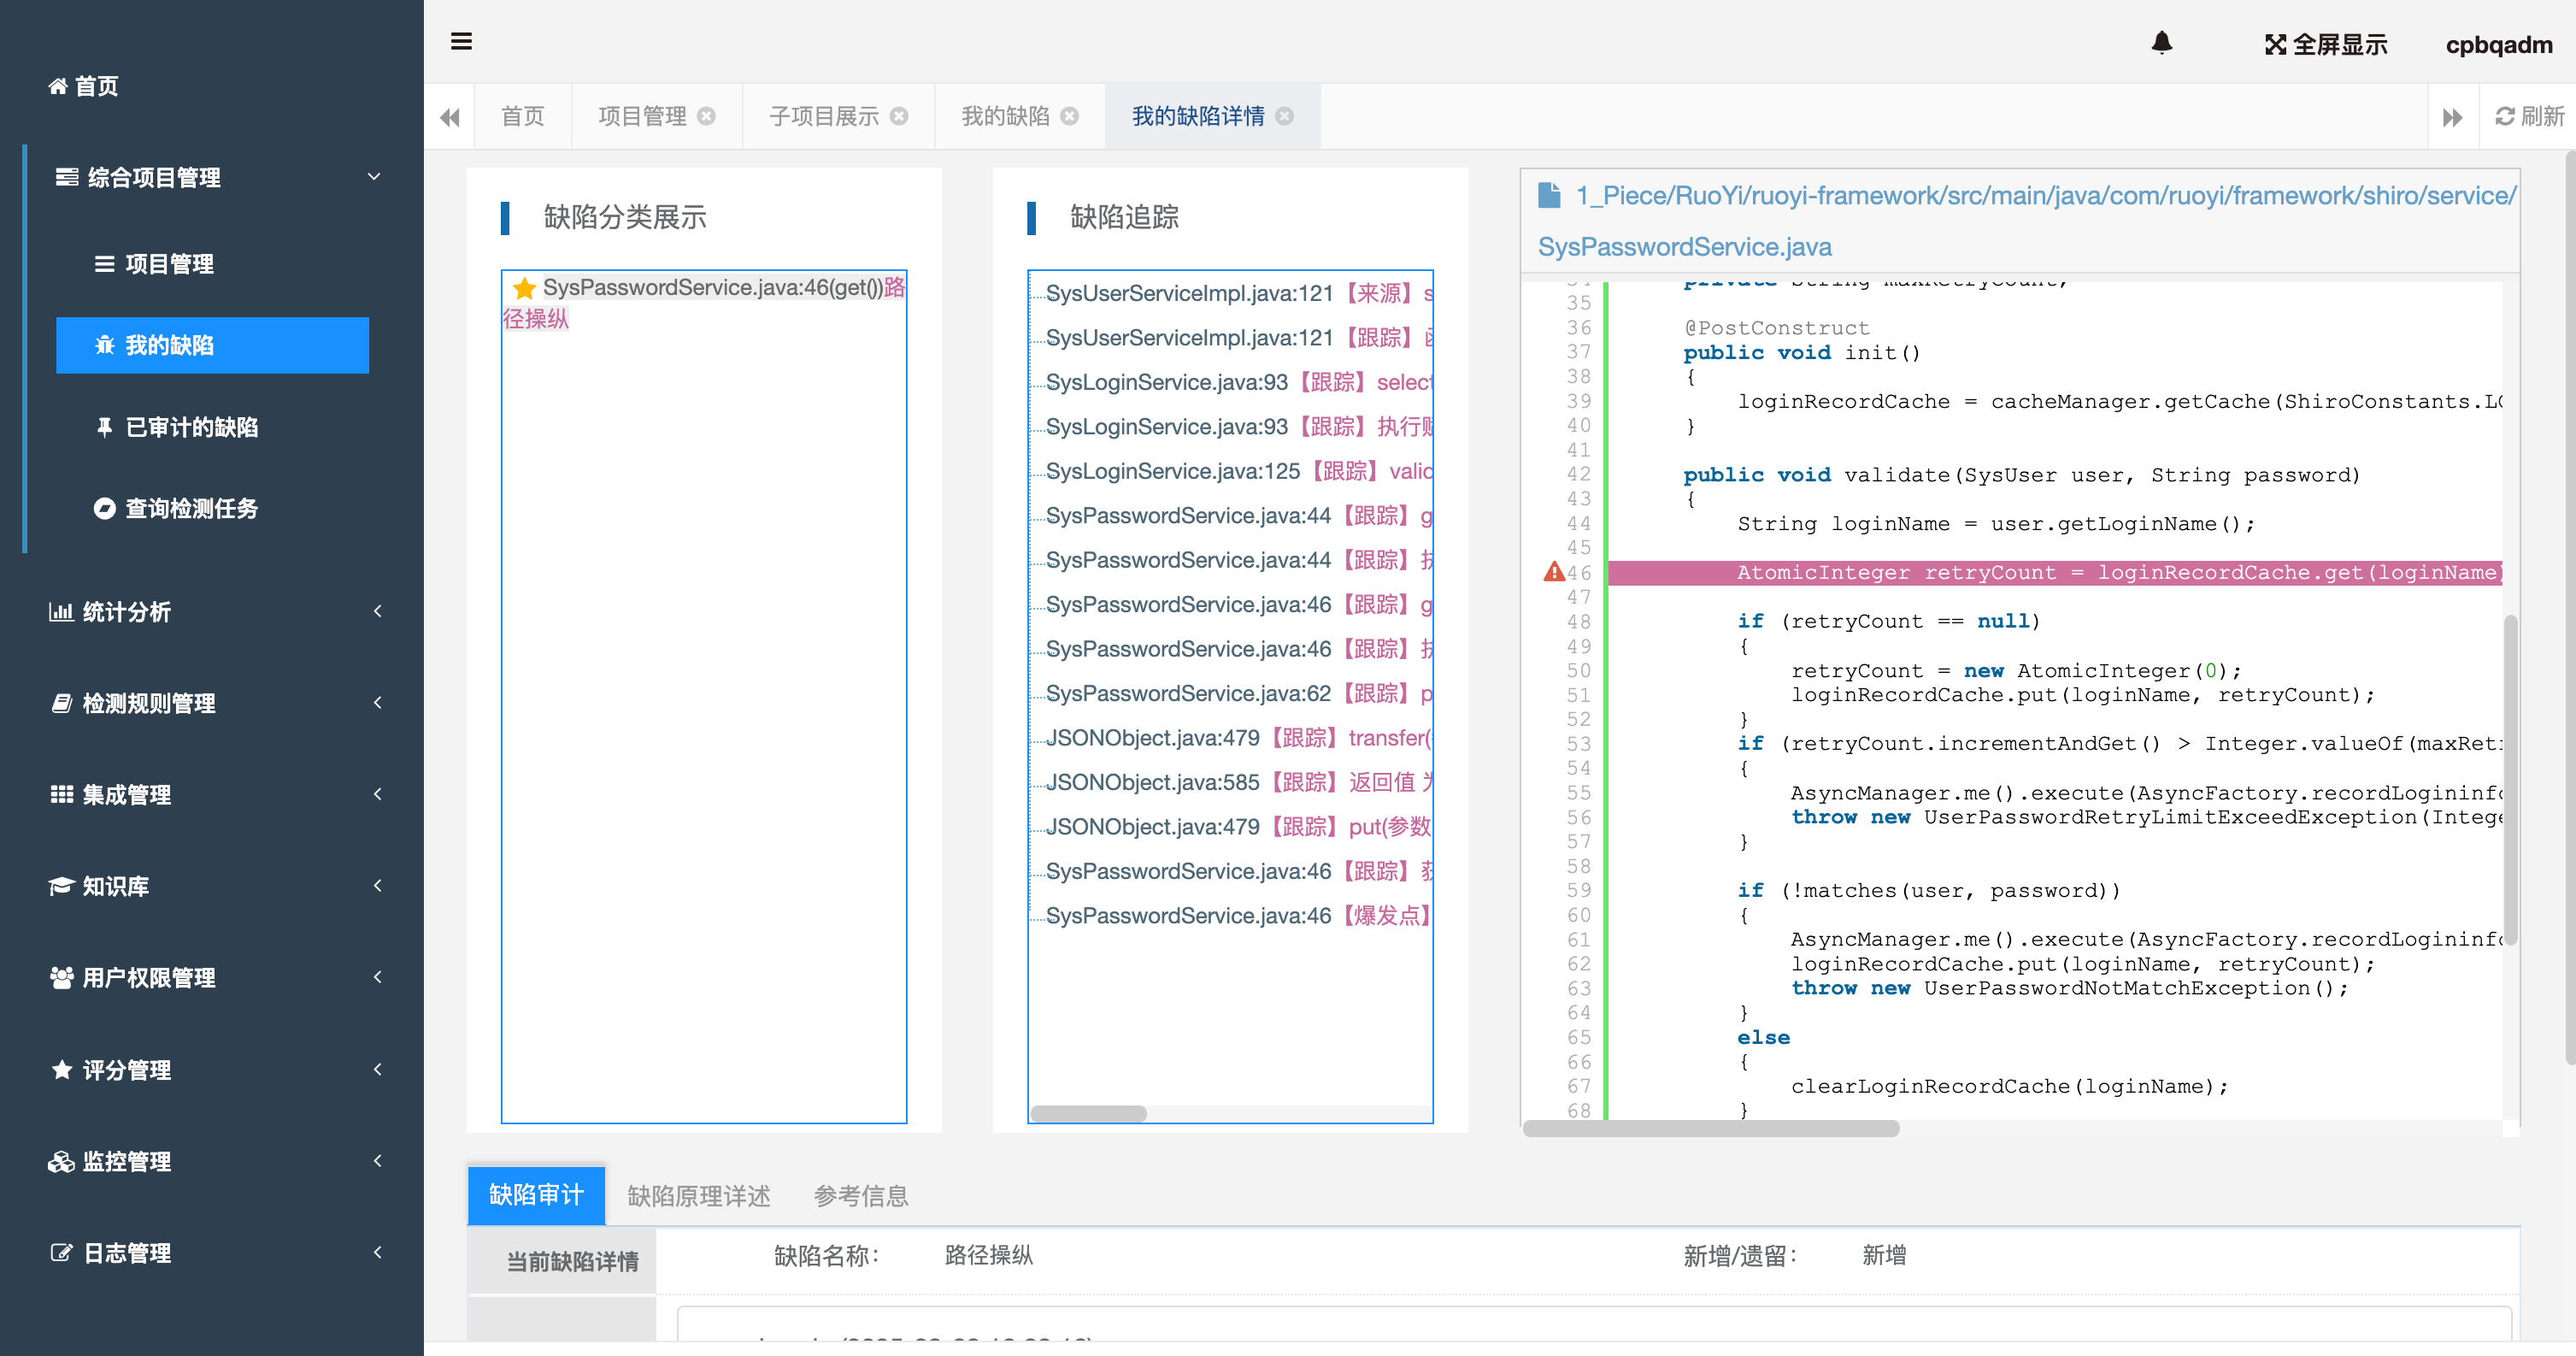Select SysLoginService.java:93 【跟踪】 select entry

coord(1239,383)
